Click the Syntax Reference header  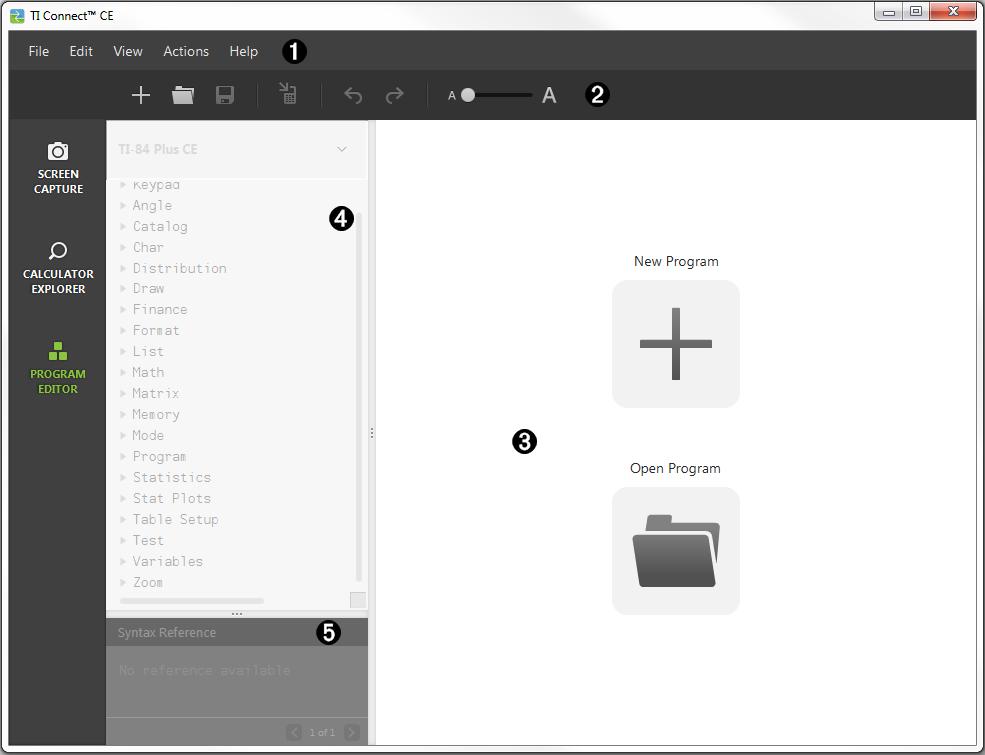[237, 633]
